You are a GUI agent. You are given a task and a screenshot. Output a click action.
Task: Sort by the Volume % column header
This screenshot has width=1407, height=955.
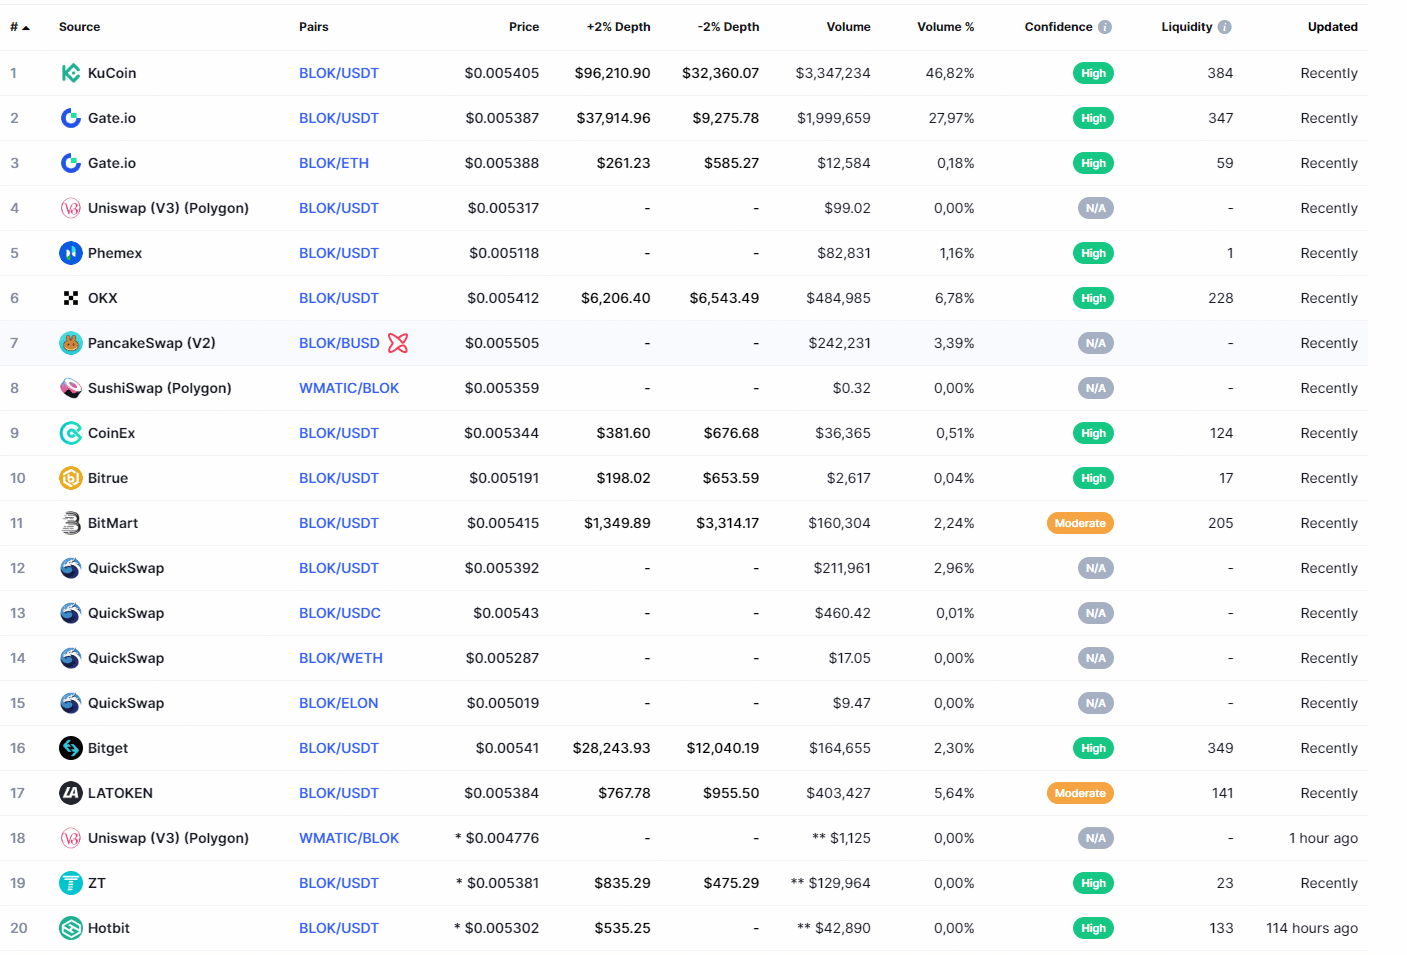click(x=945, y=27)
